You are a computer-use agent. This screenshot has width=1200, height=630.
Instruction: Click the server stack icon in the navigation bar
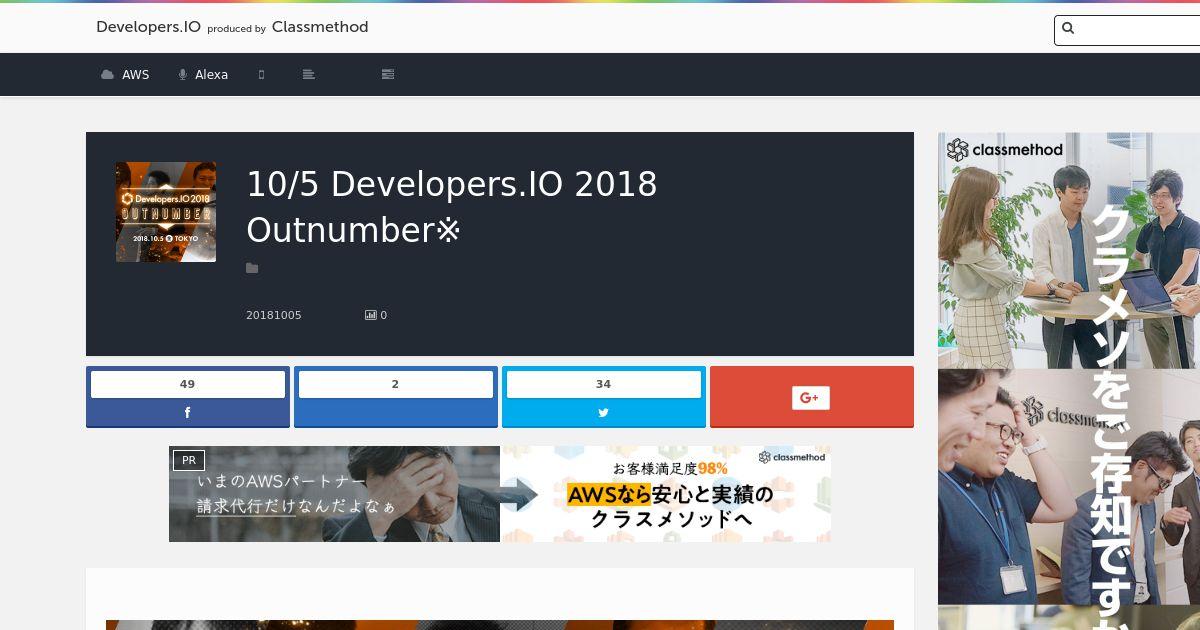388,75
